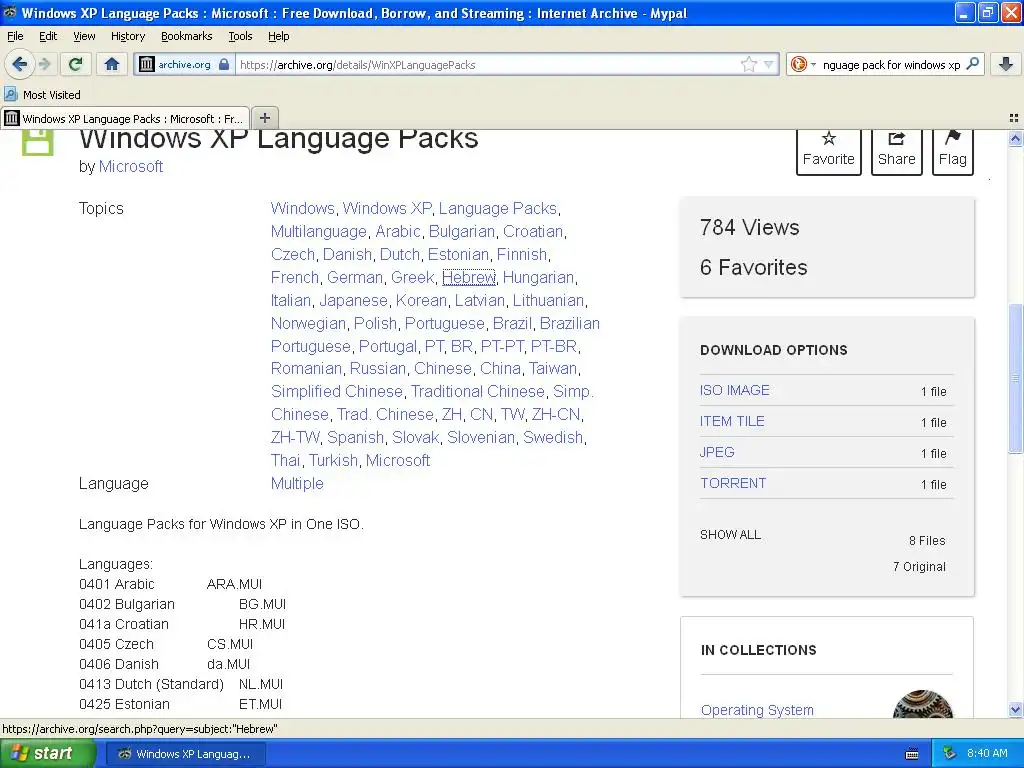Click the system tray notification icon
The width and height of the screenshot is (1024, 768).
click(950, 753)
